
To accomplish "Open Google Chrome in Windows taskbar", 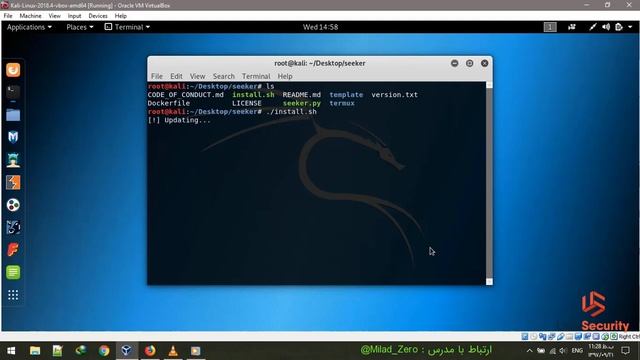I will [104, 351].
